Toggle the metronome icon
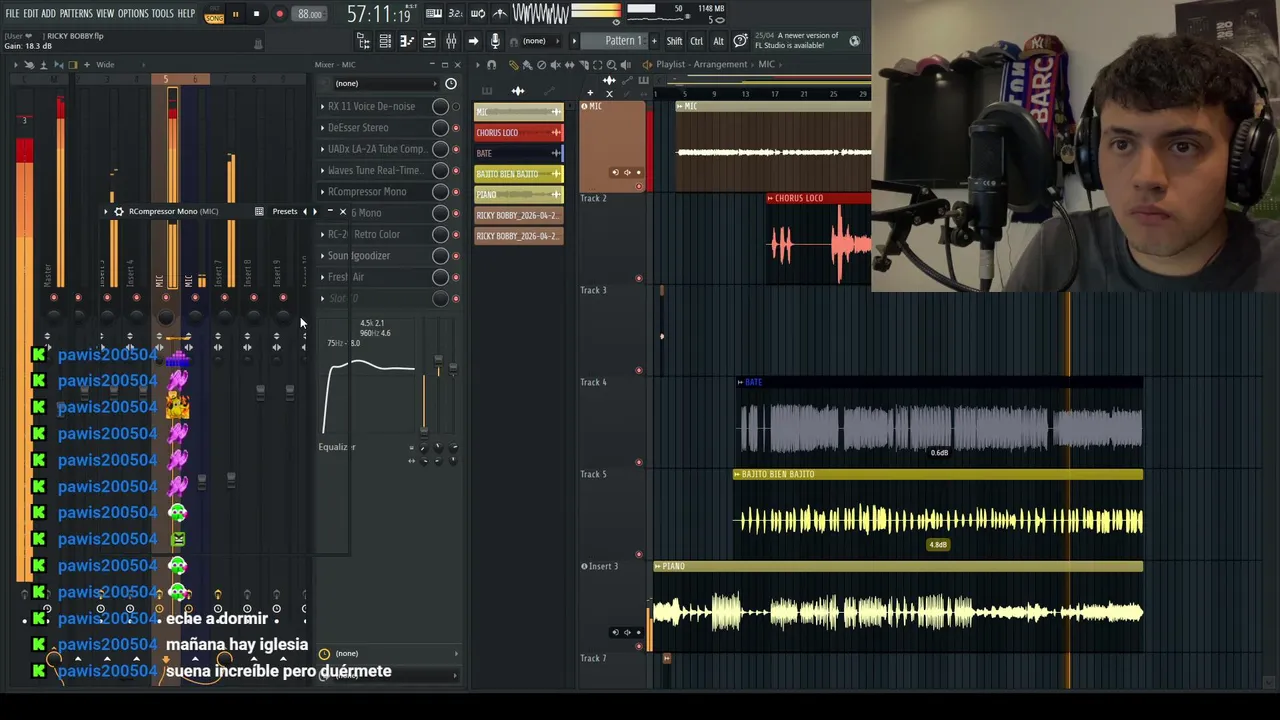This screenshot has width=1280, height=720. click(x=500, y=14)
